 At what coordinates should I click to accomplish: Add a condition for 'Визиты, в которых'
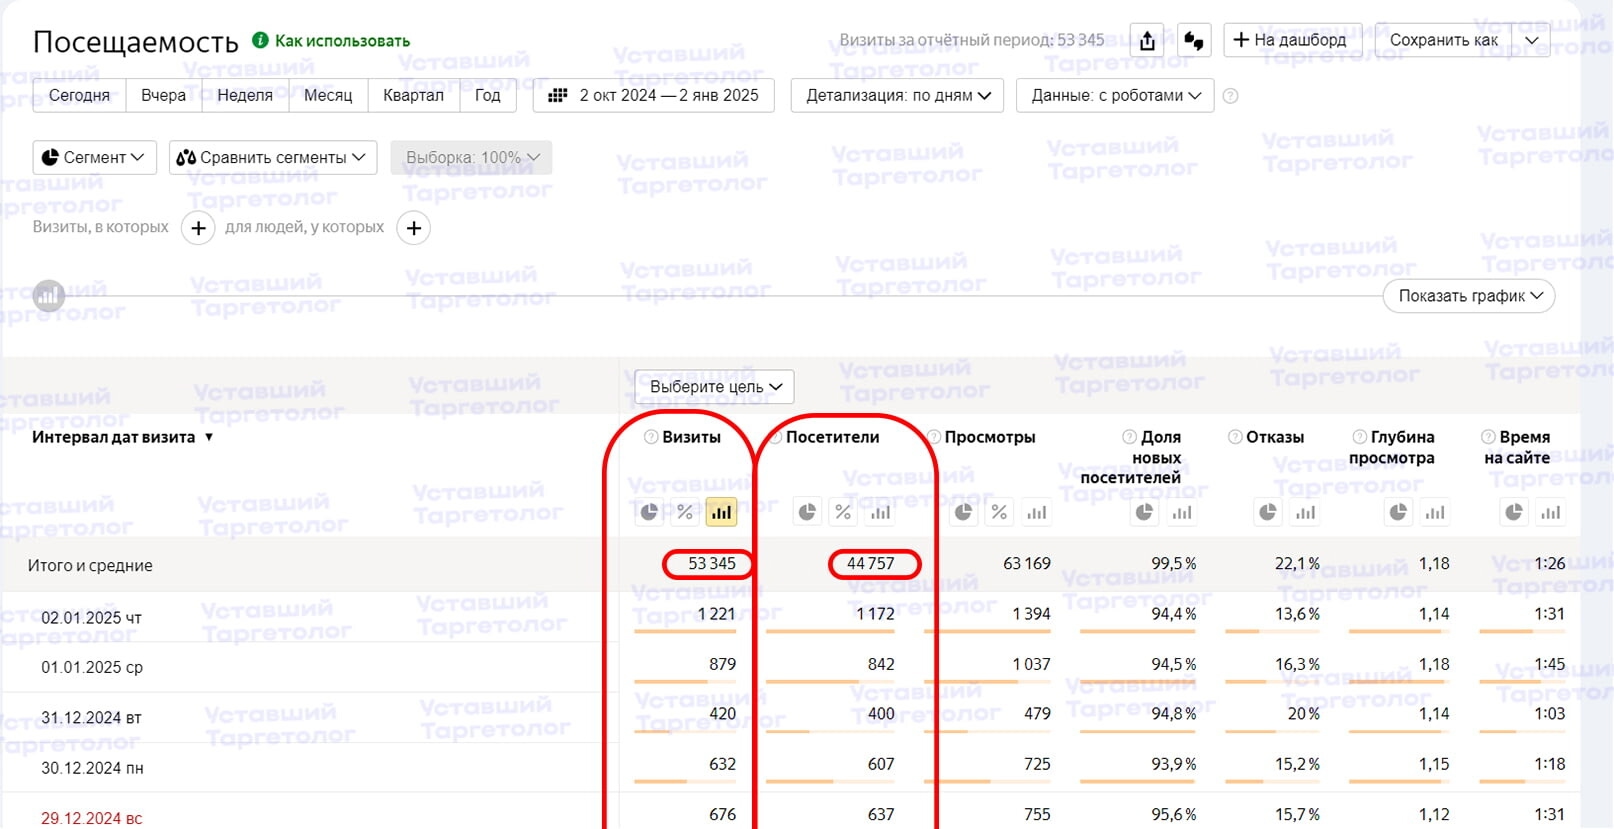coord(198,228)
